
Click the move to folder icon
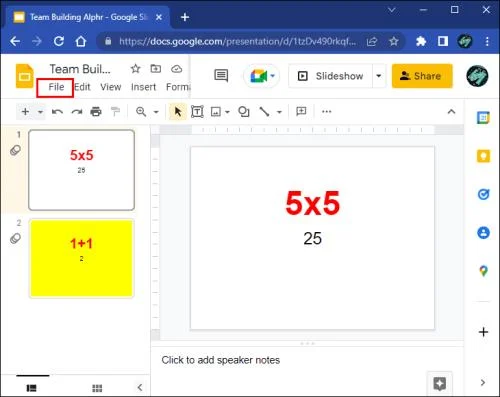point(156,69)
